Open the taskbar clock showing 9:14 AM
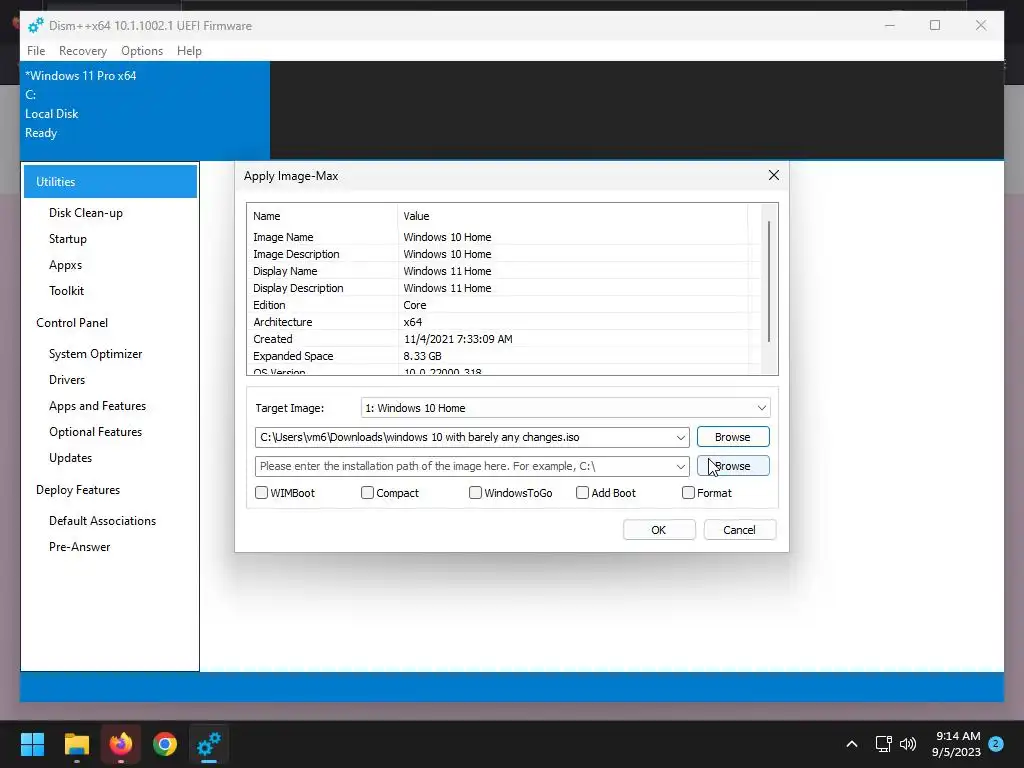 pyautogui.click(x=957, y=744)
